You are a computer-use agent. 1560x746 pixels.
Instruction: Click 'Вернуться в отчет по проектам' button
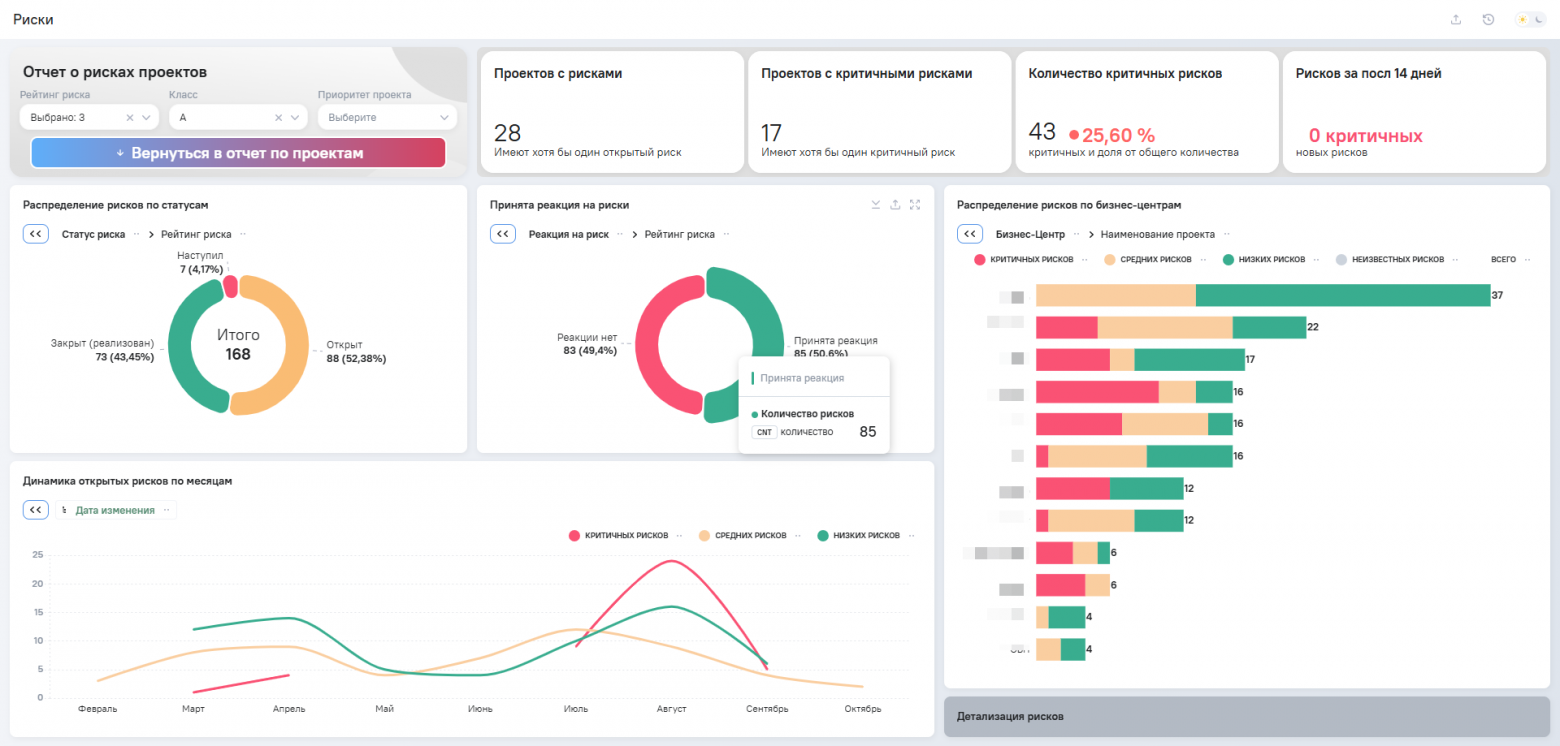238,153
